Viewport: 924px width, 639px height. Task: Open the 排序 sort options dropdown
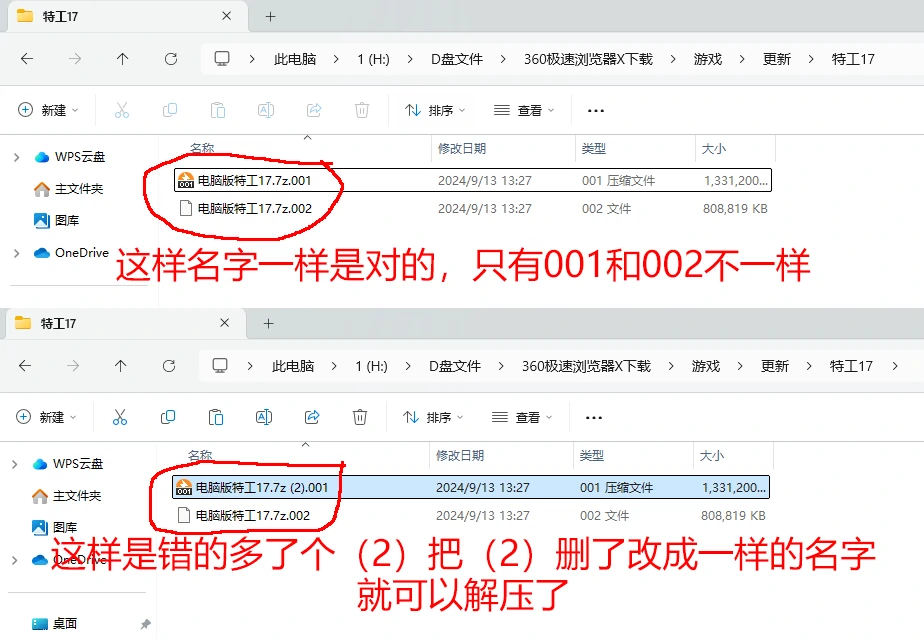[x=434, y=110]
